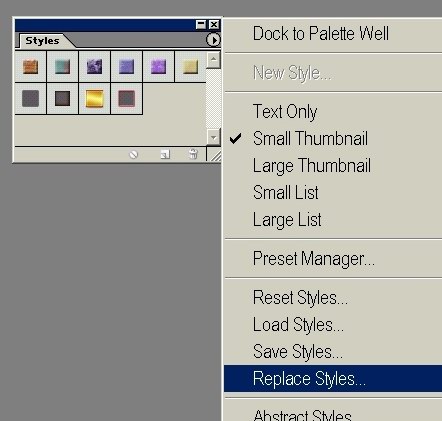
Task: Select the checked Small Thumbnail view option
Action: [x=310, y=138]
